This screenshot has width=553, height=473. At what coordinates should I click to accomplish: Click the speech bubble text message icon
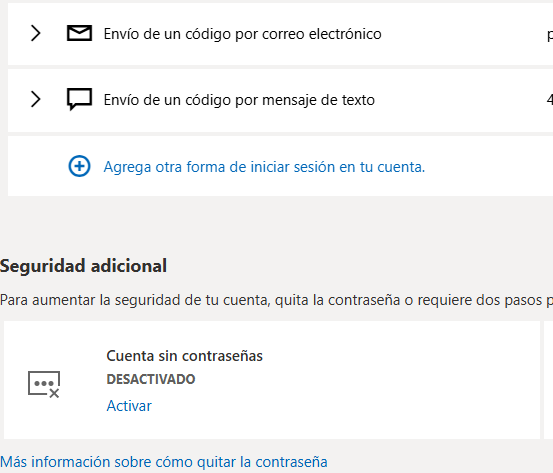pyautogui.click(x=79, y=99)
